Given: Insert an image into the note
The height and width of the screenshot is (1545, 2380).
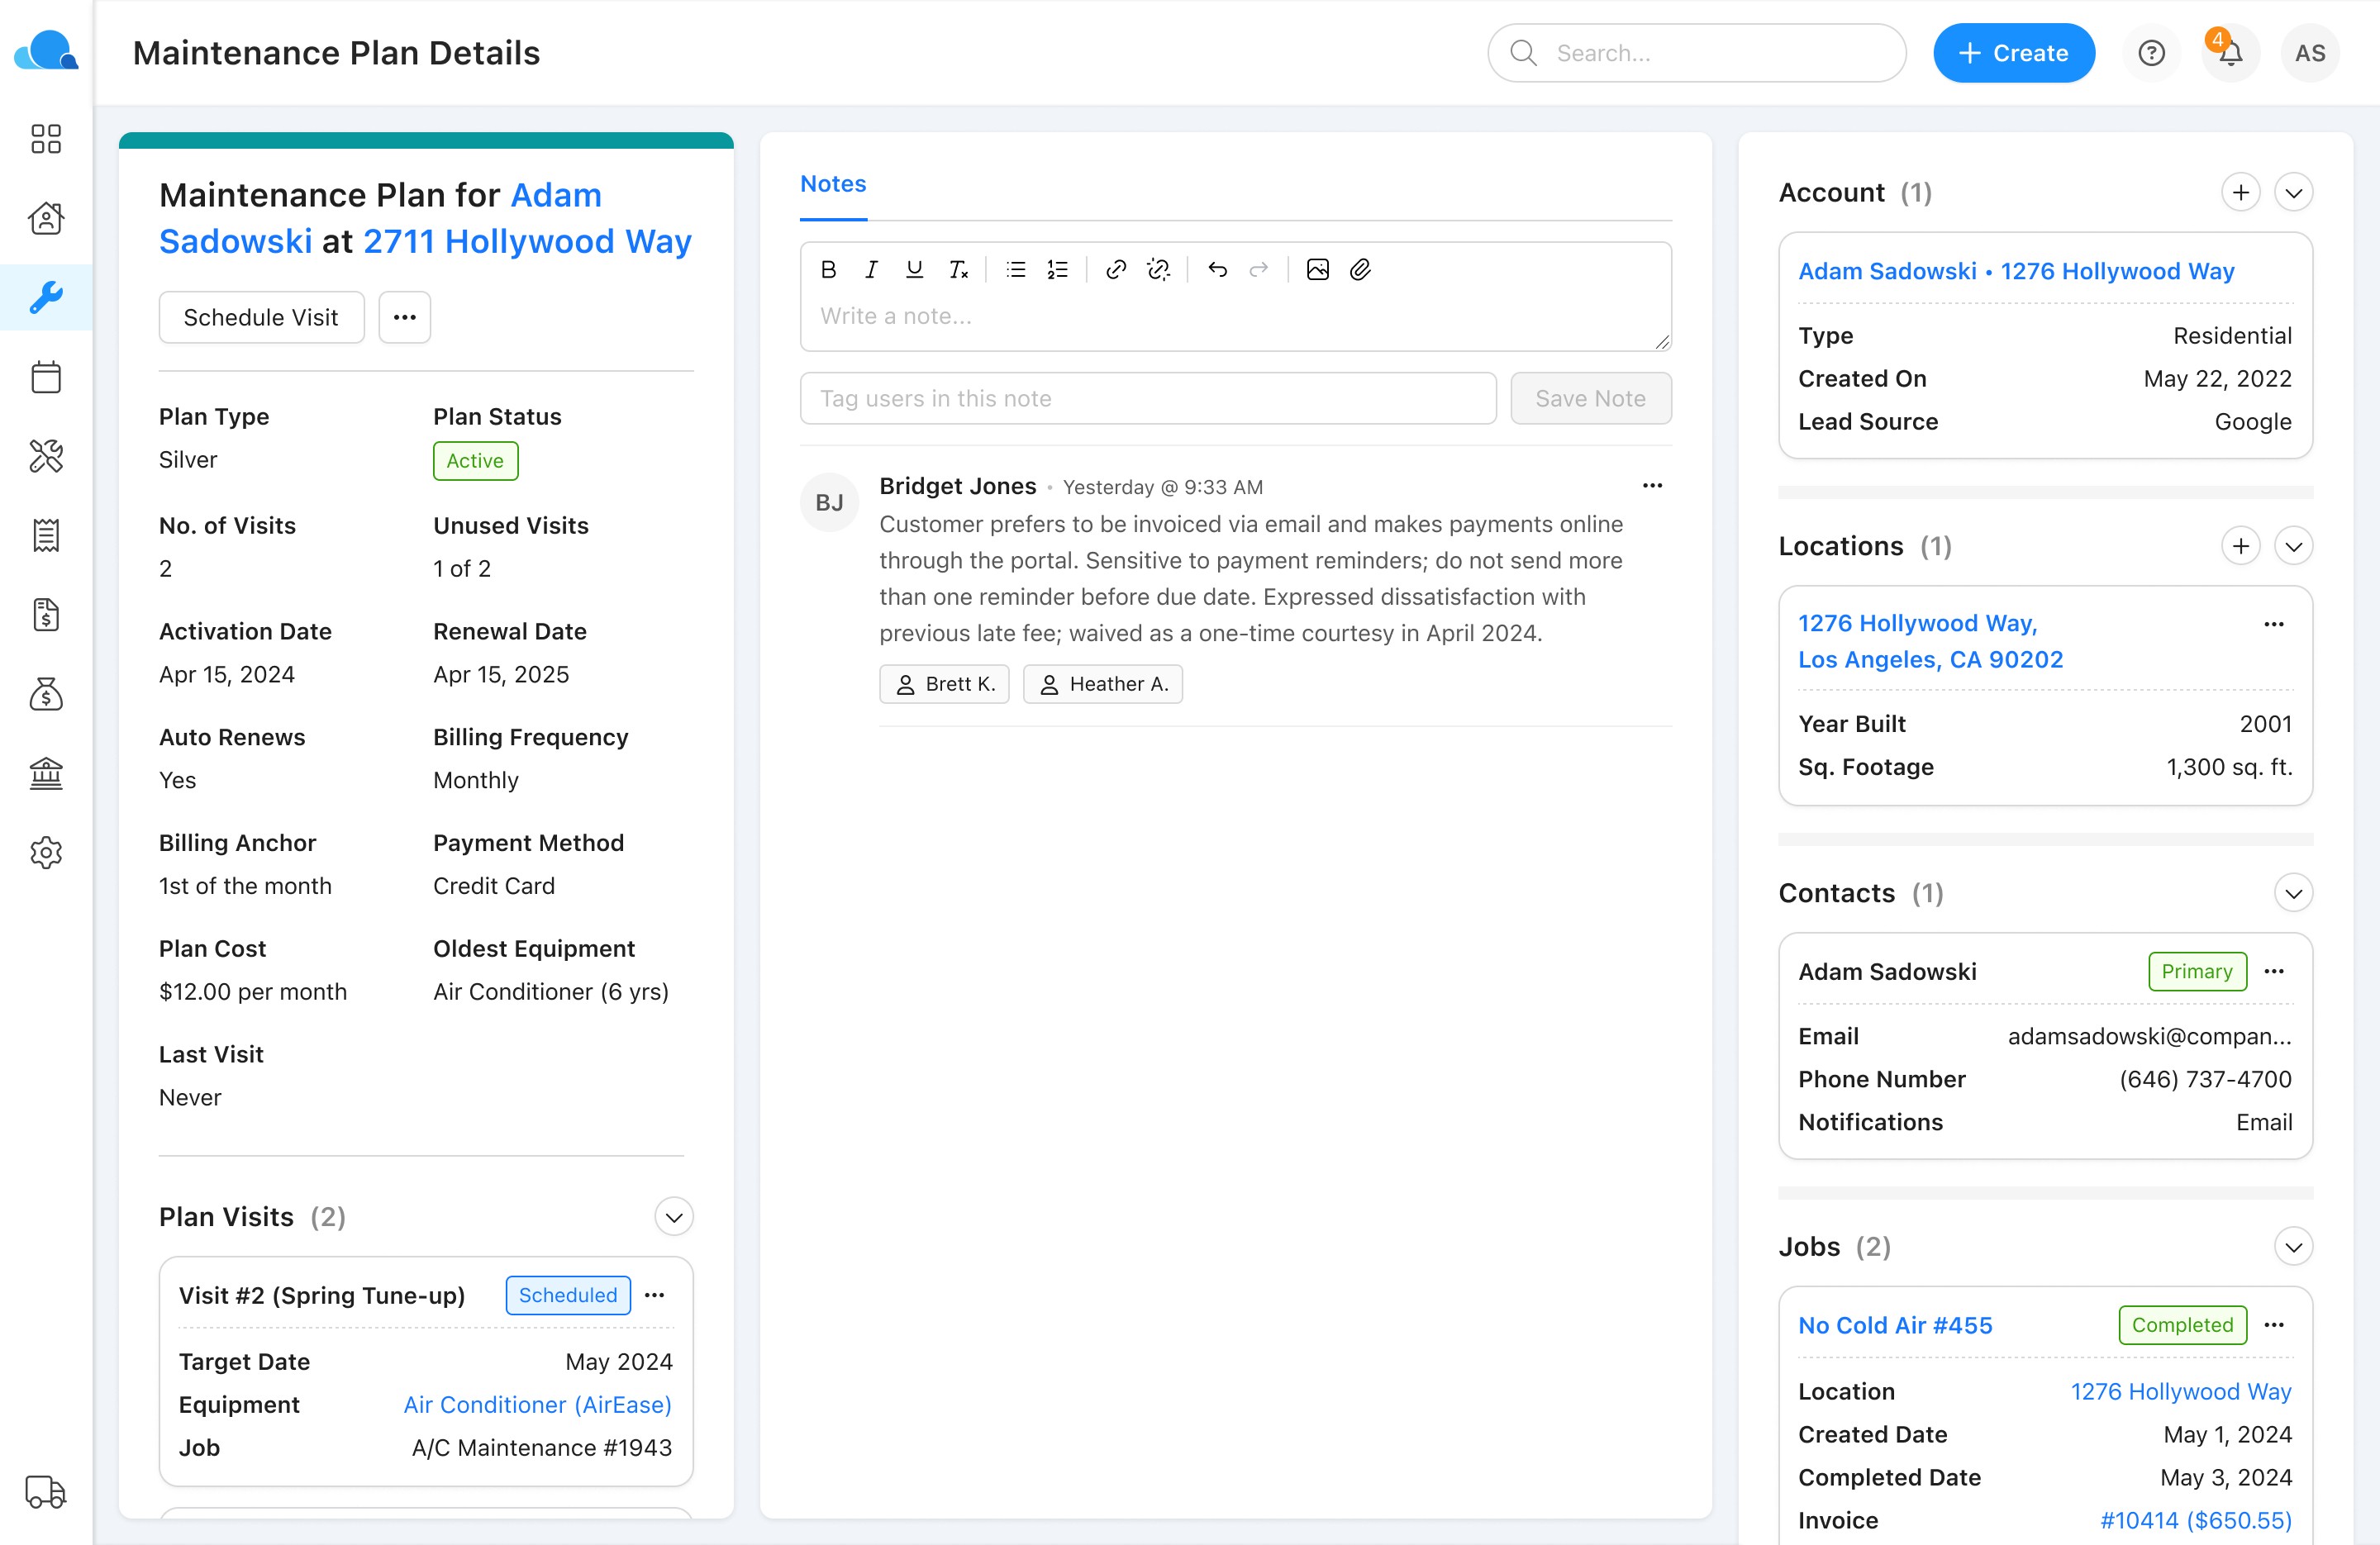Looking at the screenshot, I should [x=1317, y=269].
